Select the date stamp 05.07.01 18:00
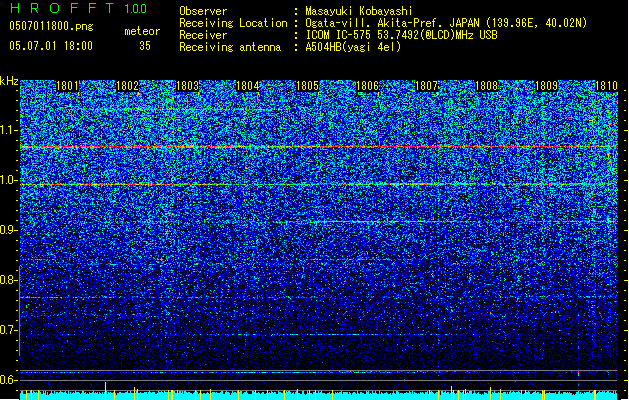Viewport: 629px width, 400px height. coord(51,46)
